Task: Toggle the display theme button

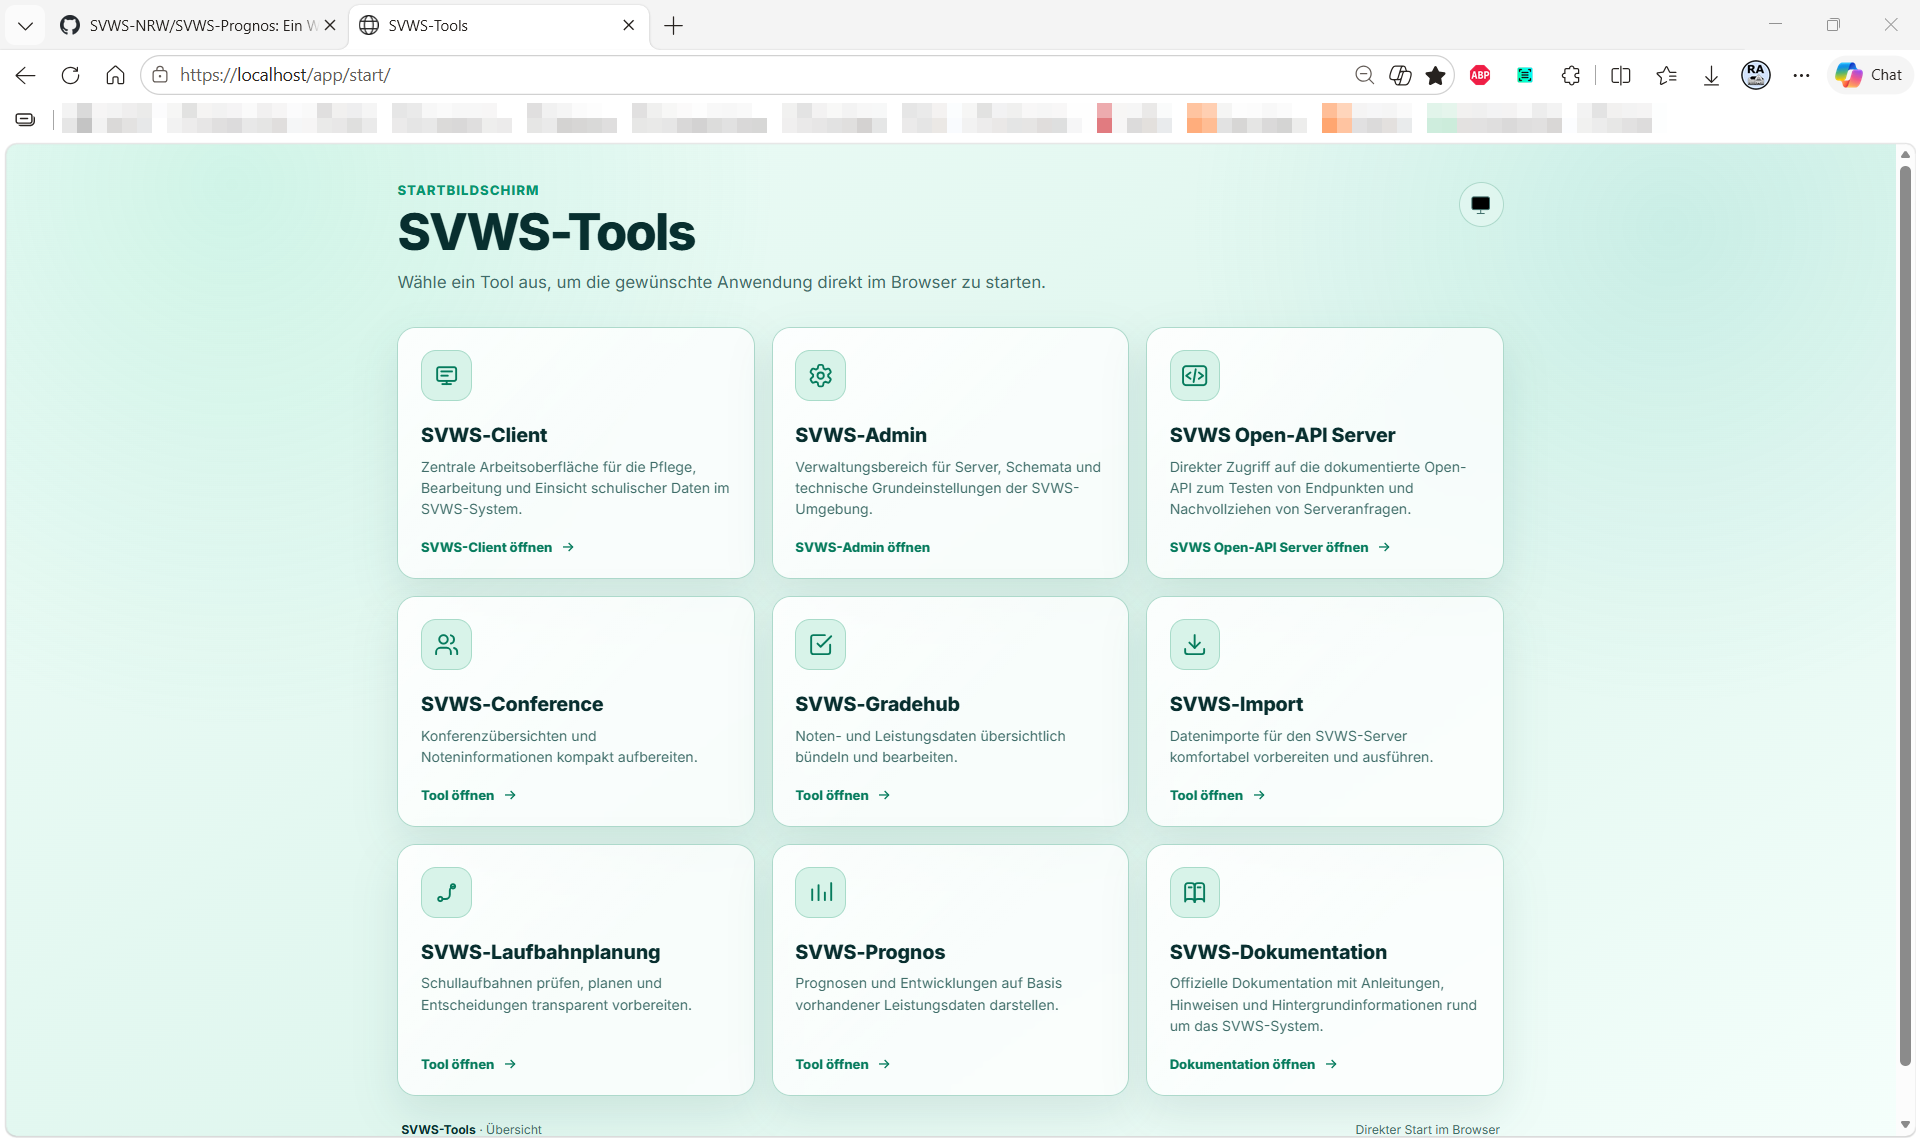Action: [1480, 205]
